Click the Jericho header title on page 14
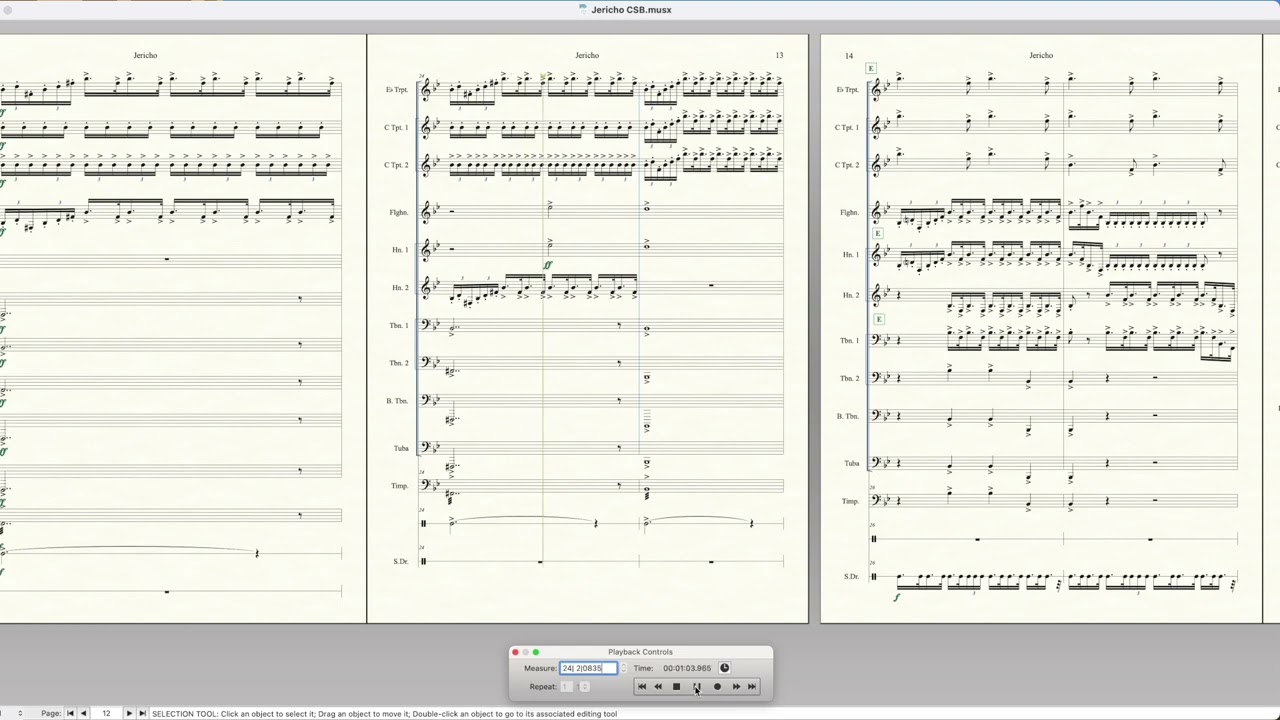This screenshot has height=720, width=1280. click(1041, 55)
